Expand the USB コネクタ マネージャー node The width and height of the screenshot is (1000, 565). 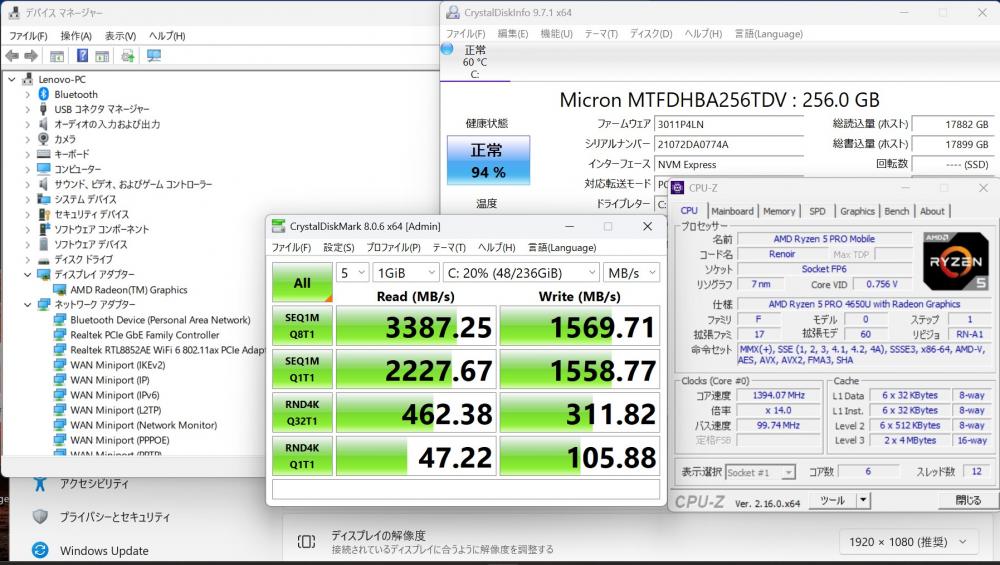[x=27, y=109]
